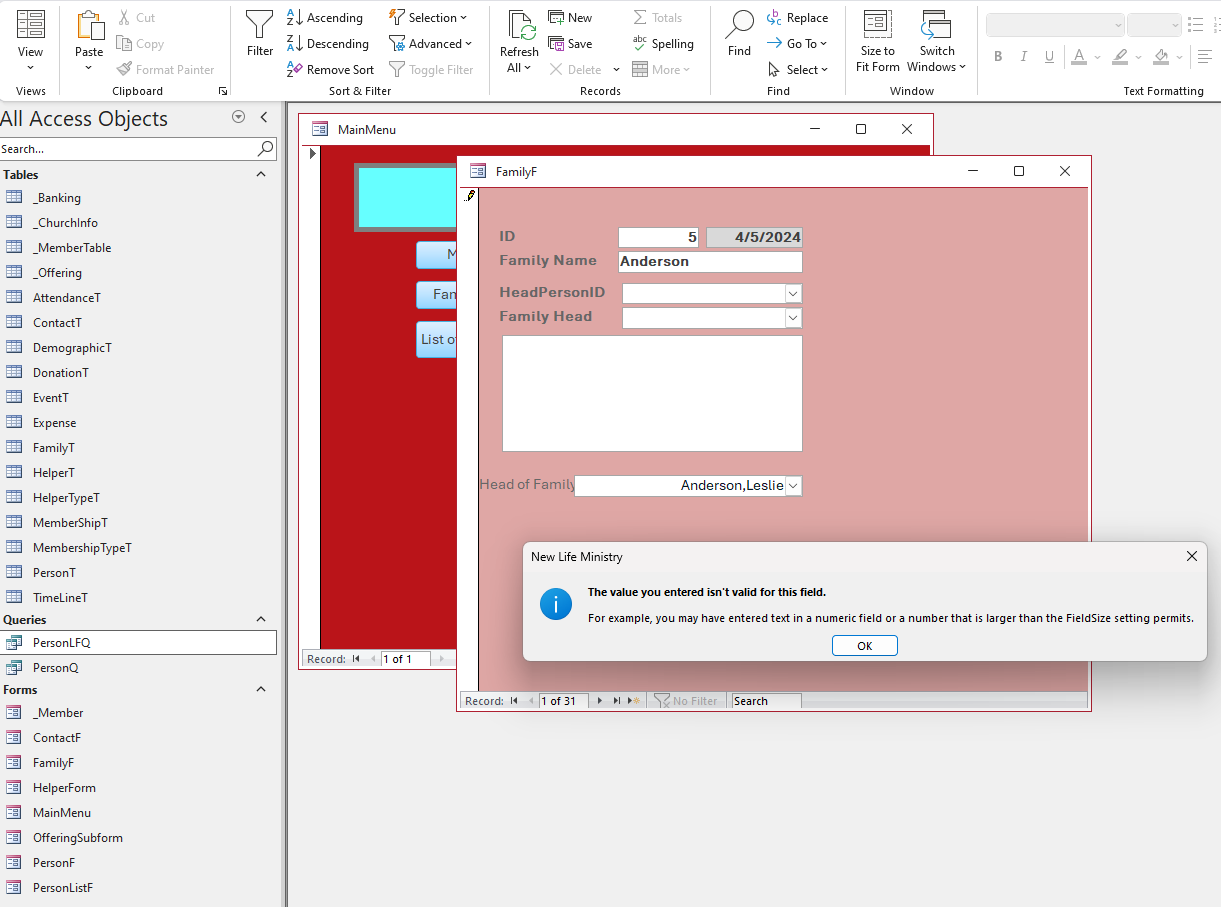Open the MainMenu form from the sidebar
The width and height of the screenshot is (1221, 907).
click(64, 812)
